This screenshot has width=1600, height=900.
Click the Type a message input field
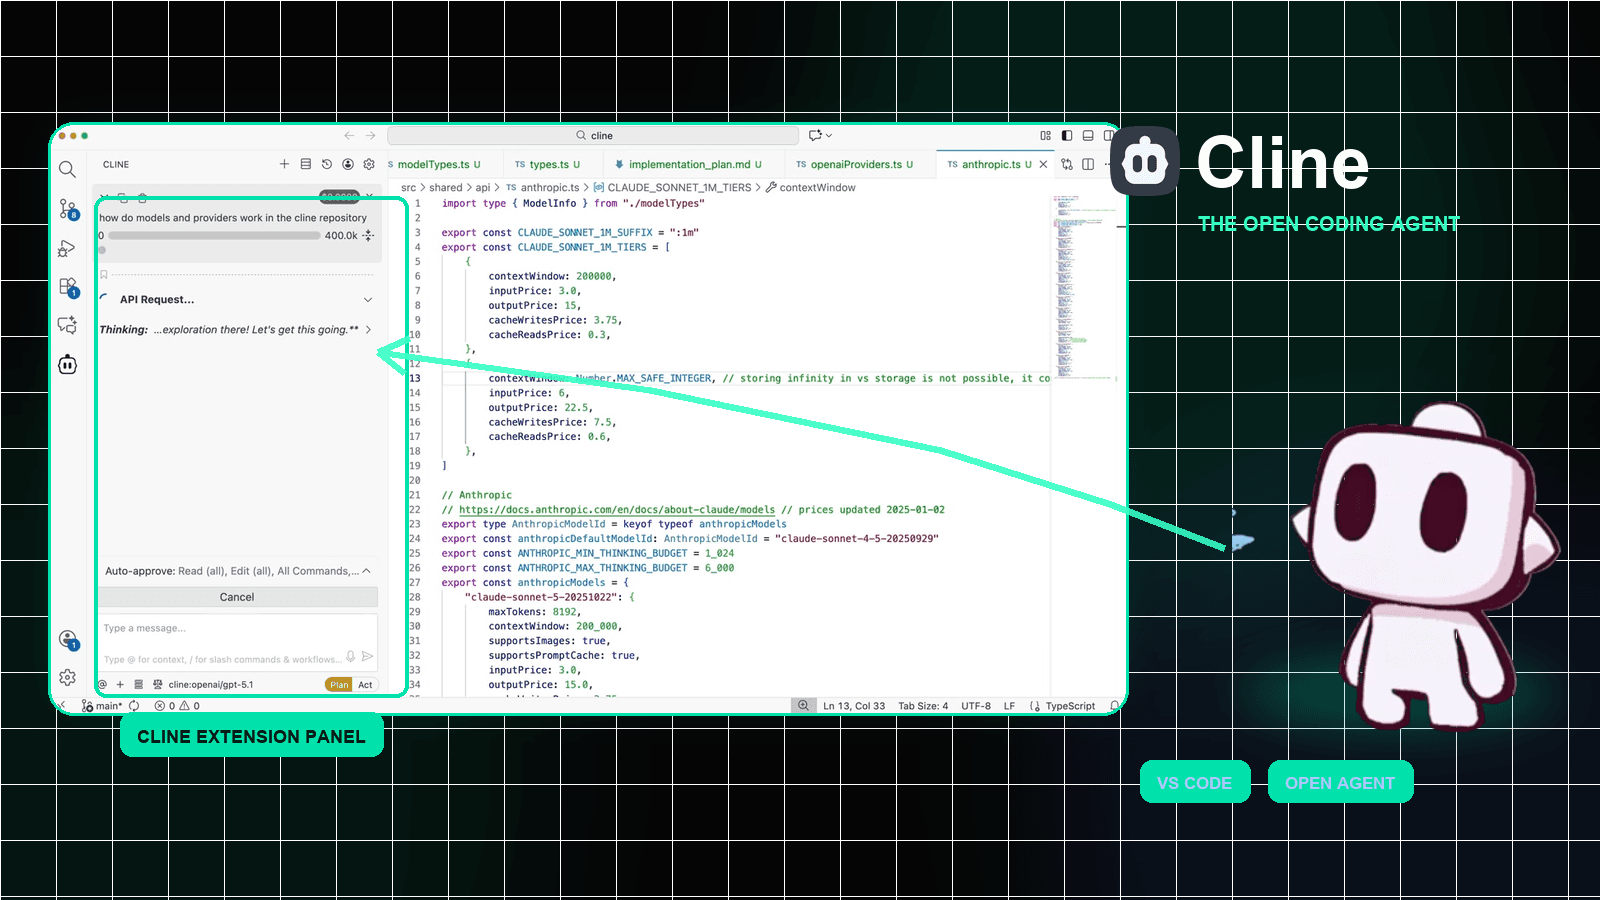point(238,641)
